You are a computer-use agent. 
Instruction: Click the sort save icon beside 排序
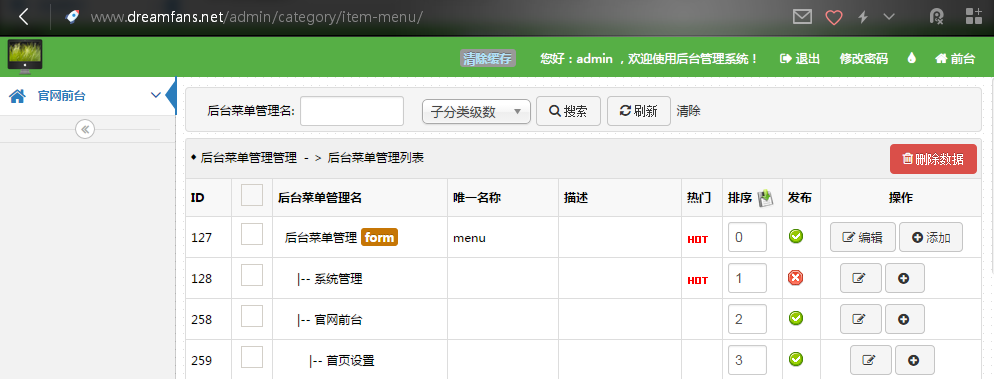point(766,198)
